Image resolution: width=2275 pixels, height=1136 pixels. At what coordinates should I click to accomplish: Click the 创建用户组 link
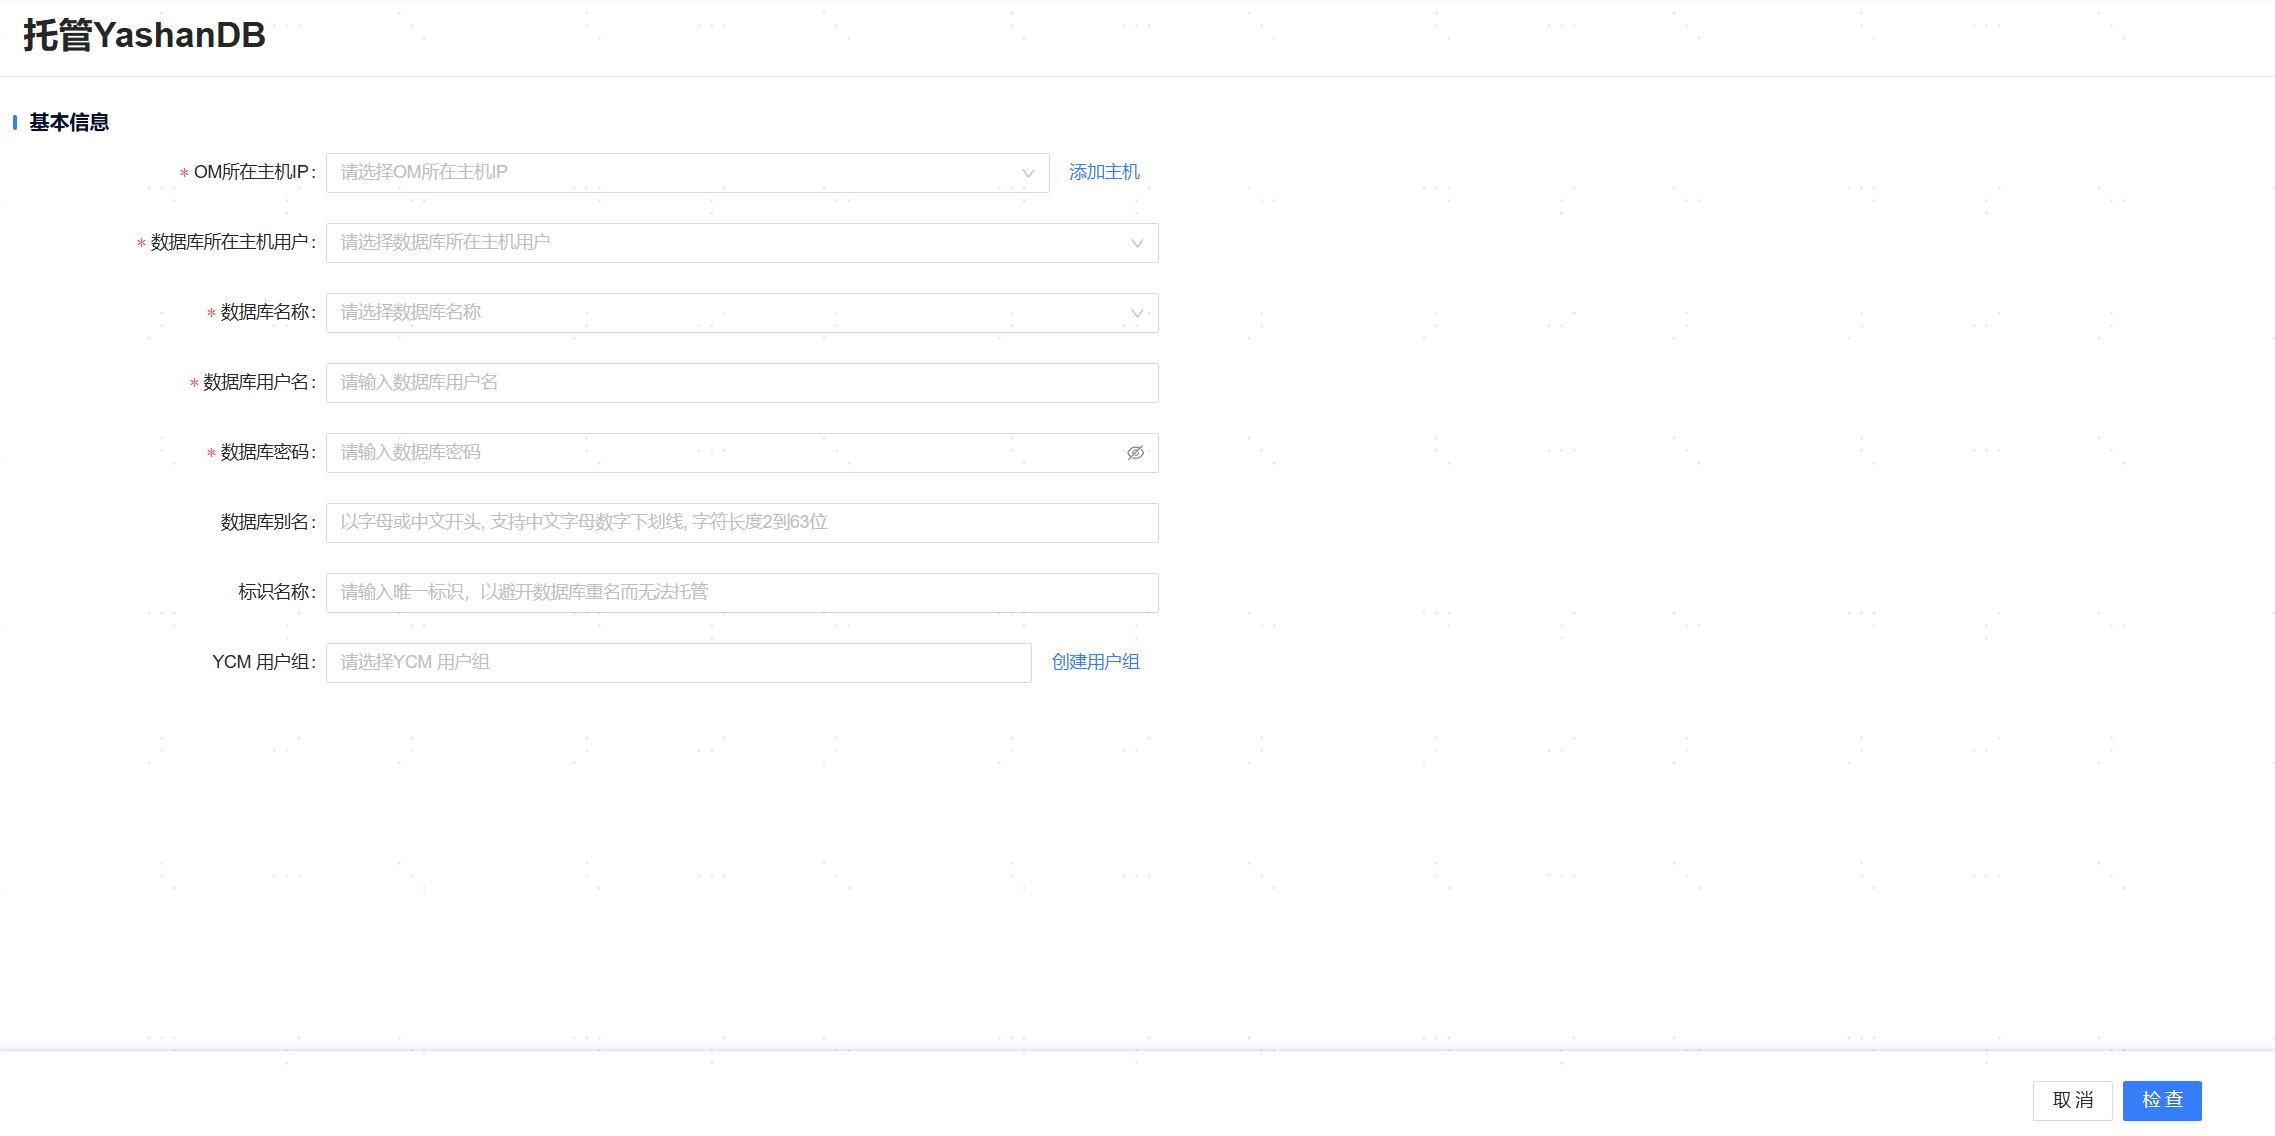click(1095, 662)
